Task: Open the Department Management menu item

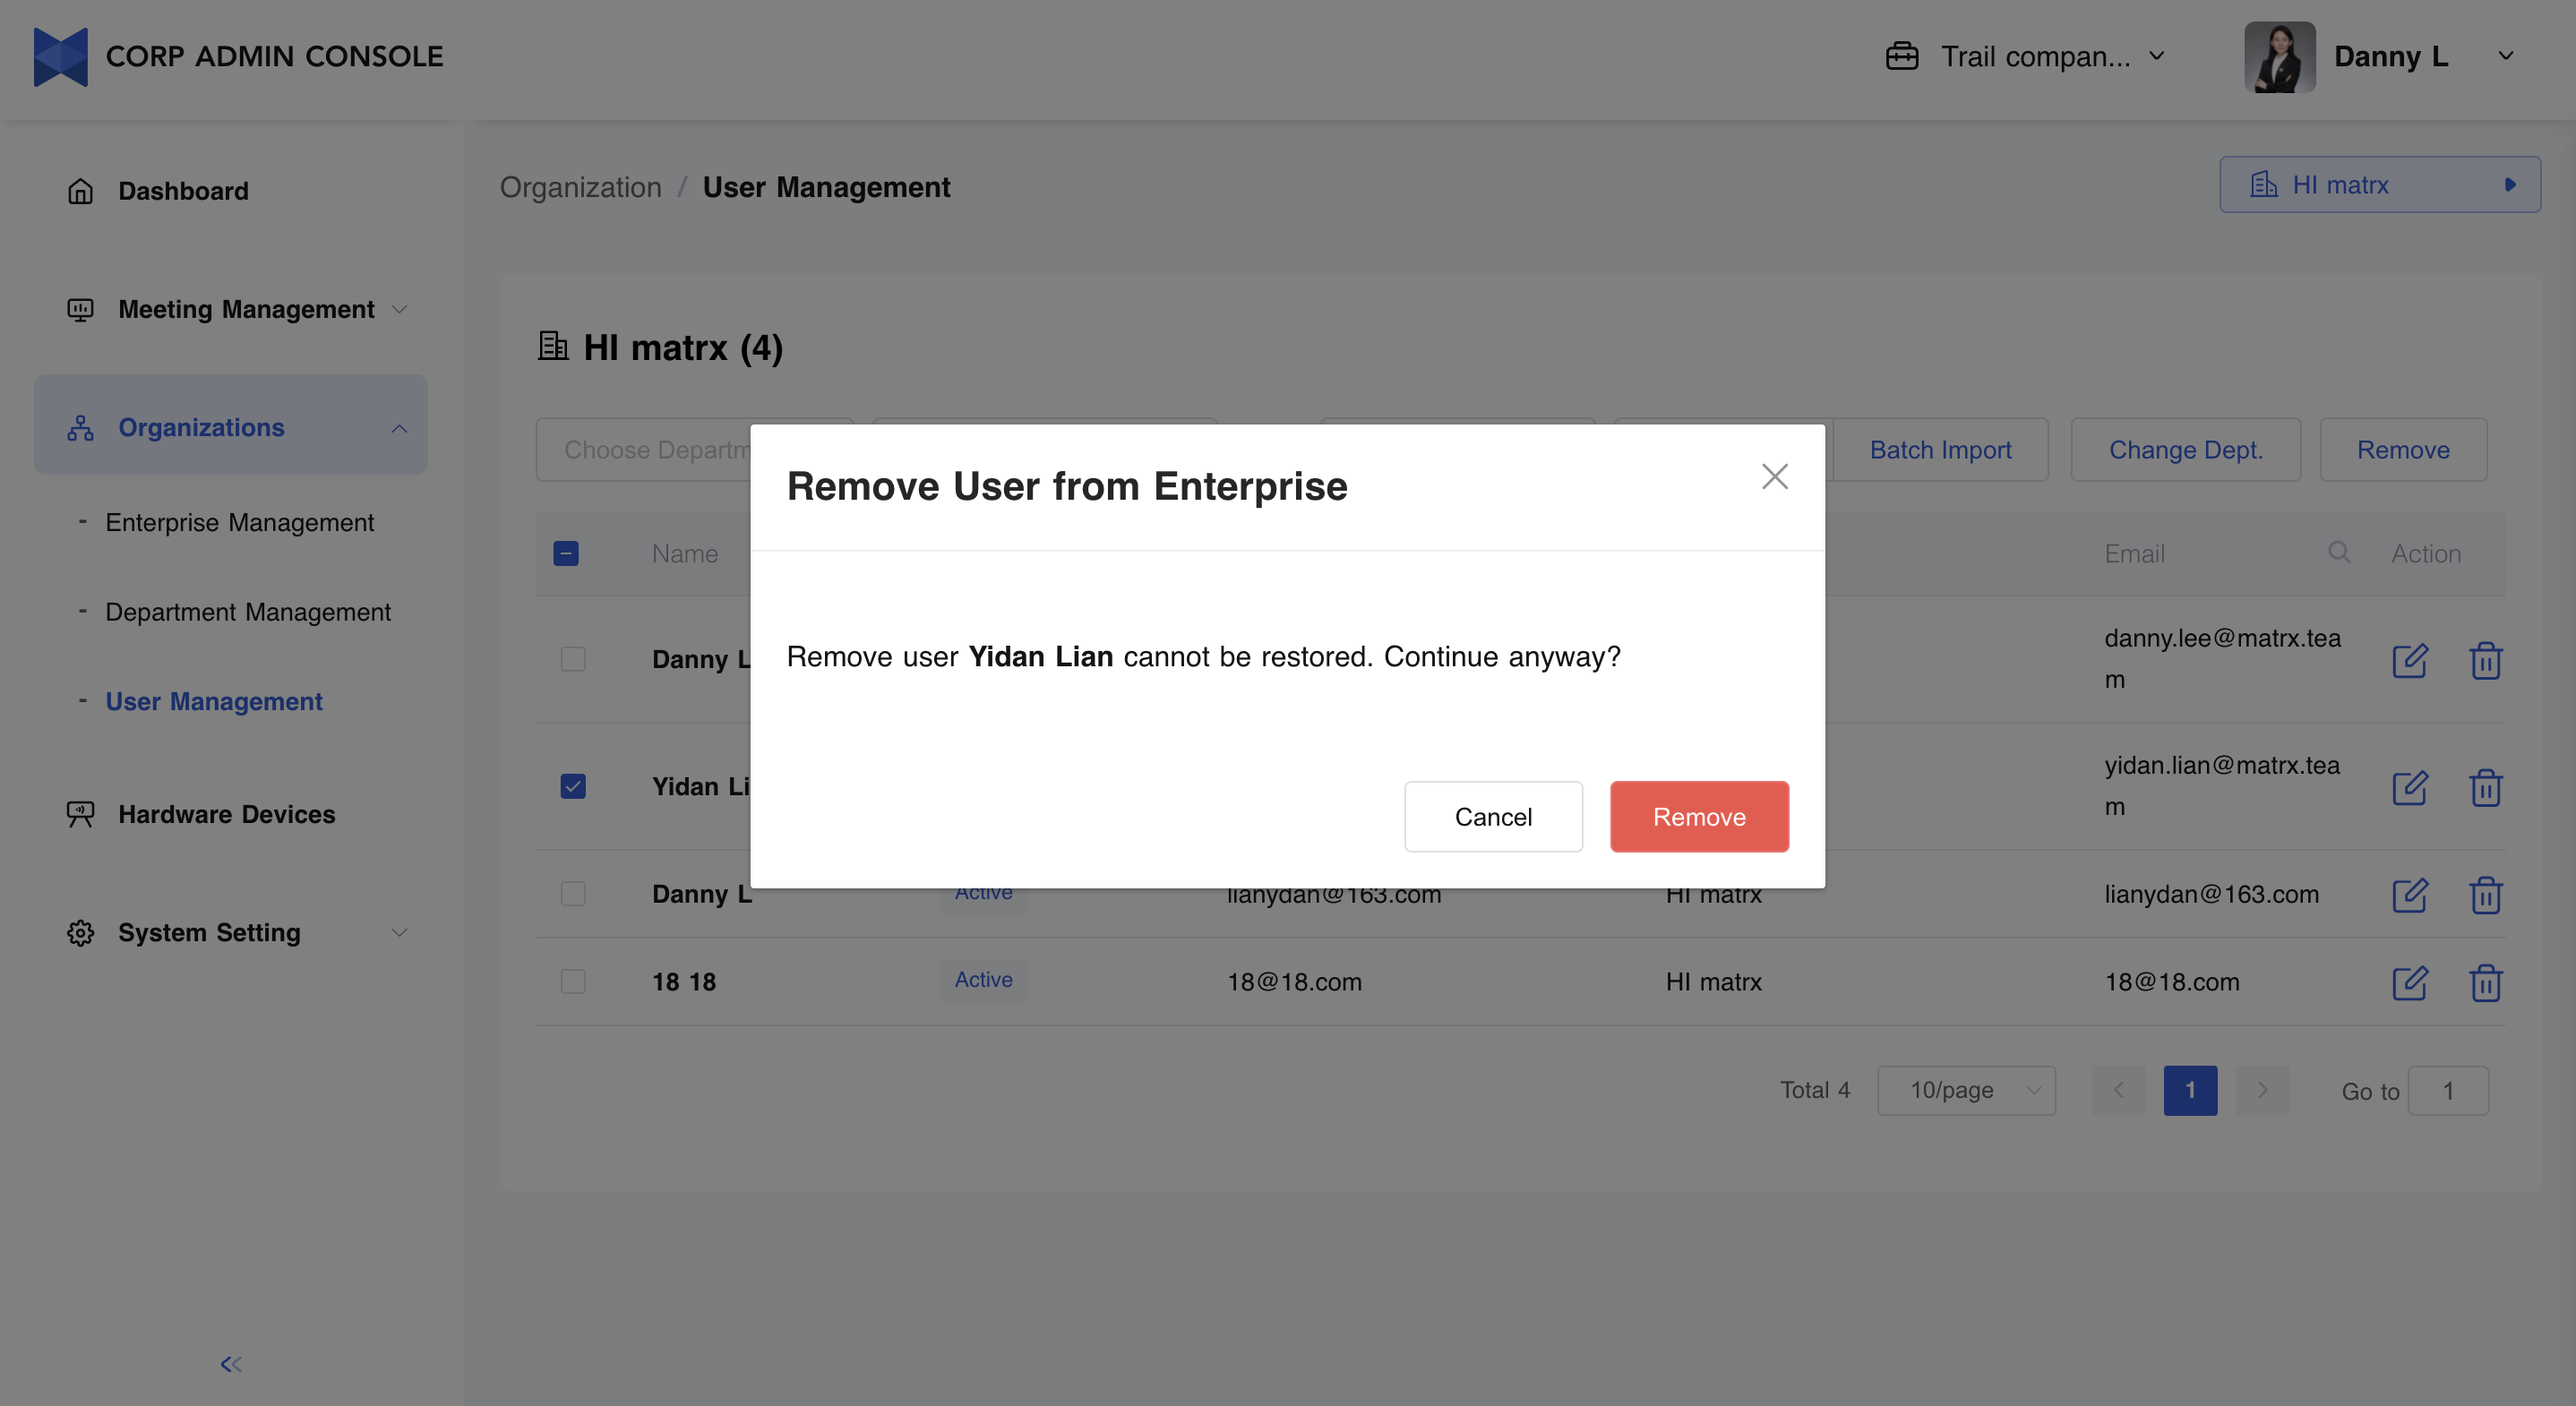Action: pyautogui.click(x=247, y=612)
